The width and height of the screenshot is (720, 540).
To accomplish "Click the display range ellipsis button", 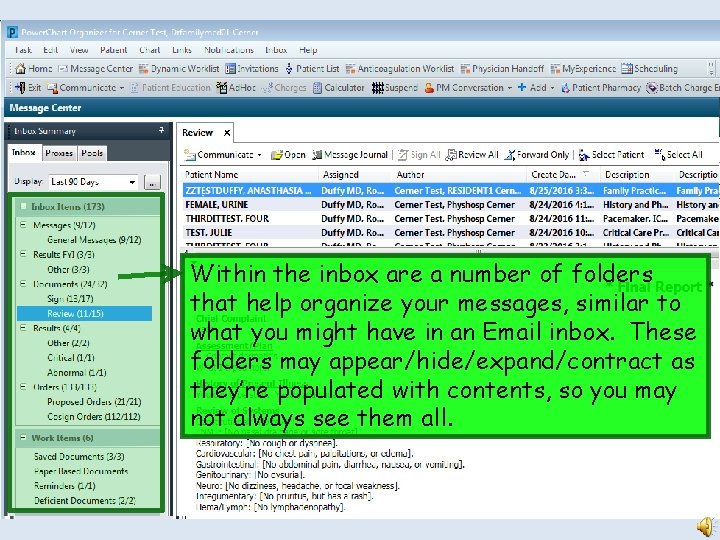I will click(x=152, y=182).
